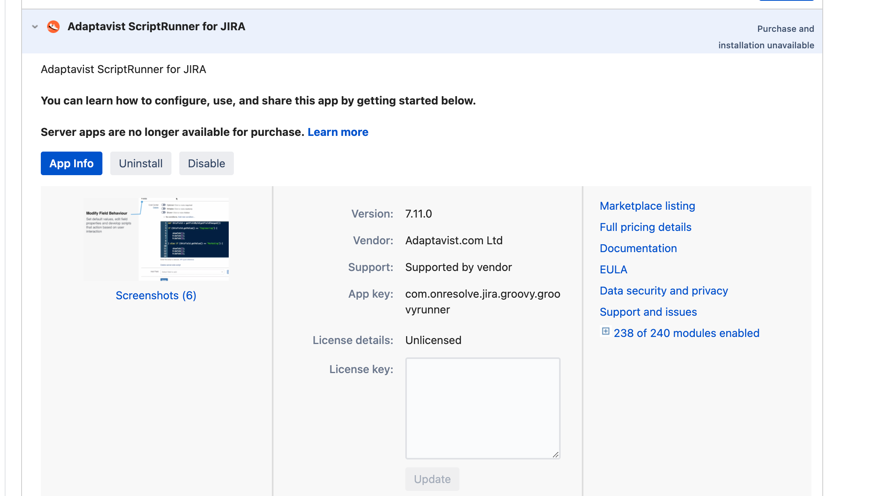The image size is (871, 496).
Task: Open the Documentation link
Action: [638, 248]
